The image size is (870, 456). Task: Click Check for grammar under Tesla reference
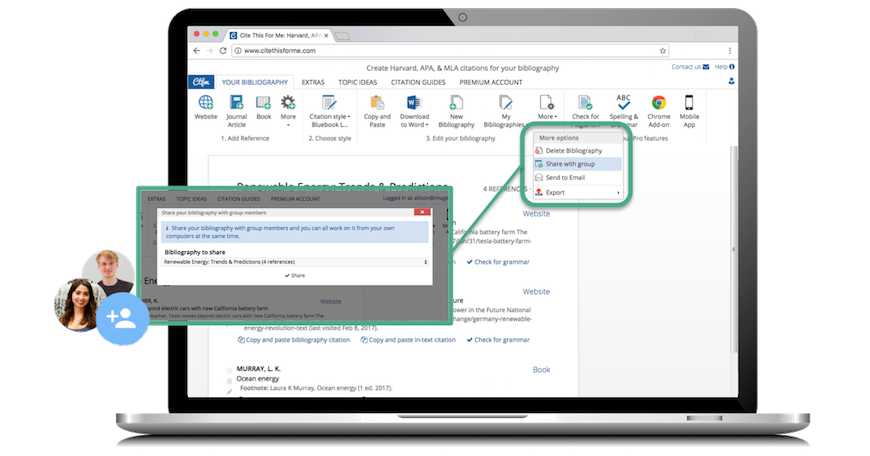click(498, 262)
